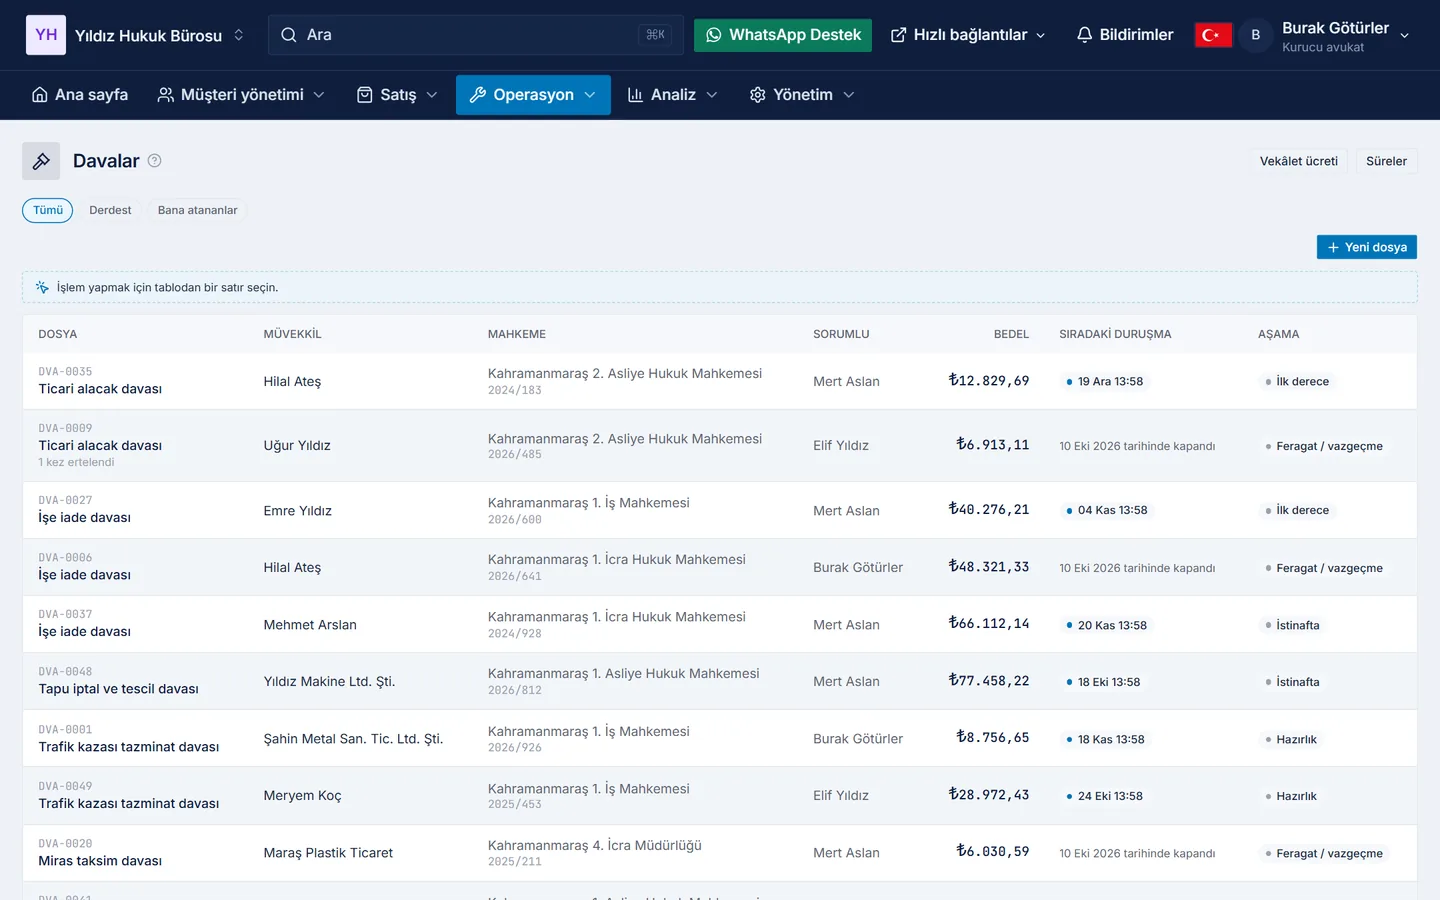The height and width of the screenshot is (900, 1440).
Task: Click the bar chart icon for Analiz
Action: (635, 95)
